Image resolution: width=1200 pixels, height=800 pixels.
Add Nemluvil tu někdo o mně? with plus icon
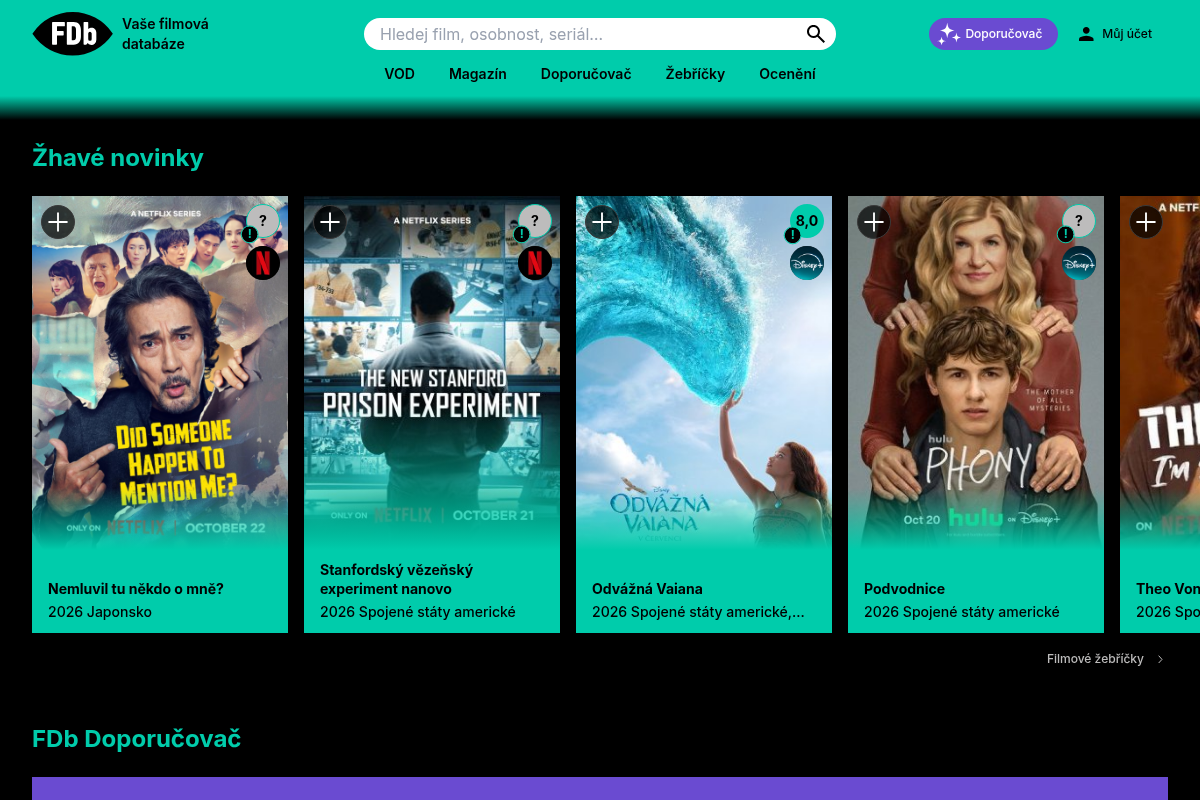58,222
